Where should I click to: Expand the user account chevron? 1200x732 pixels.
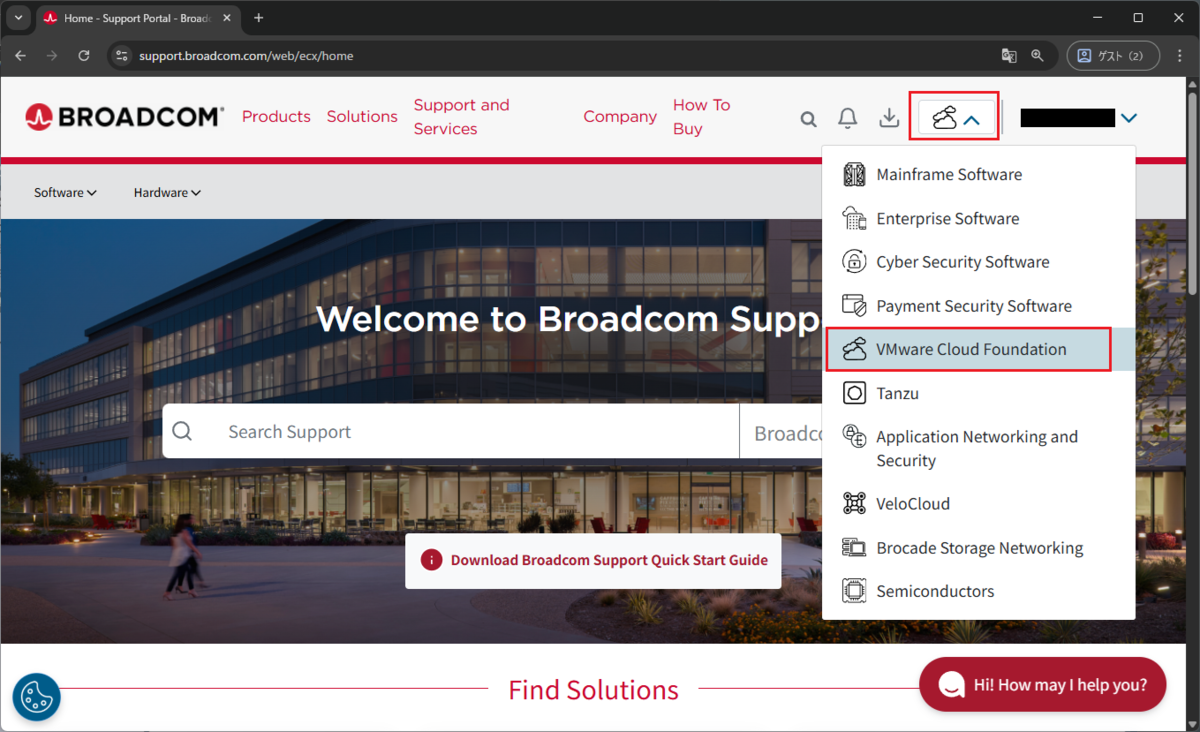[x=1129, y=118]
